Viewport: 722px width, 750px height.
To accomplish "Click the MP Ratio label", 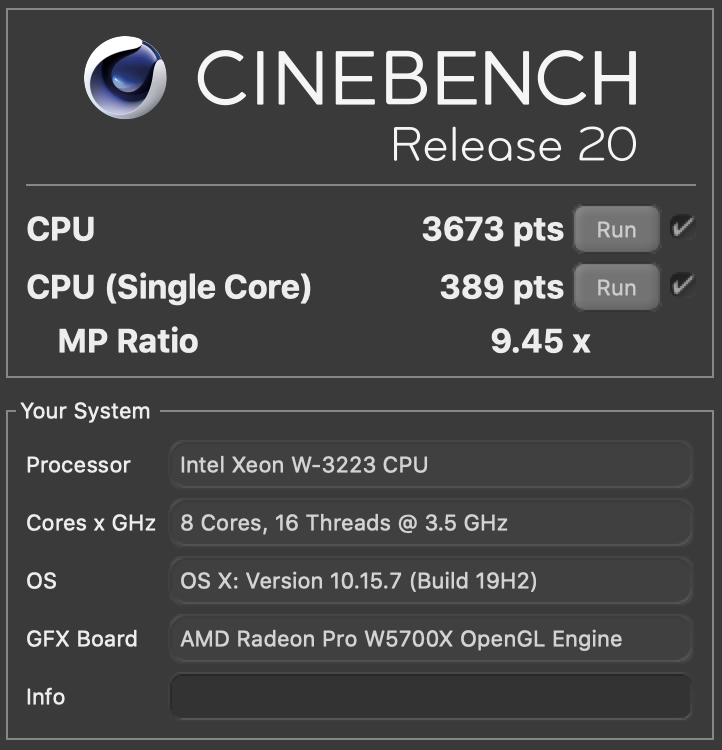I will point(128,341).
